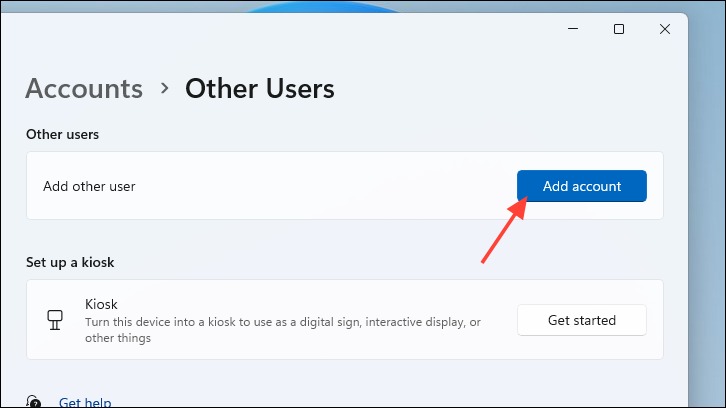The height and width of the screenshot is (408, 726).
Task: Close the Settings window
Action: pos(664,29)
